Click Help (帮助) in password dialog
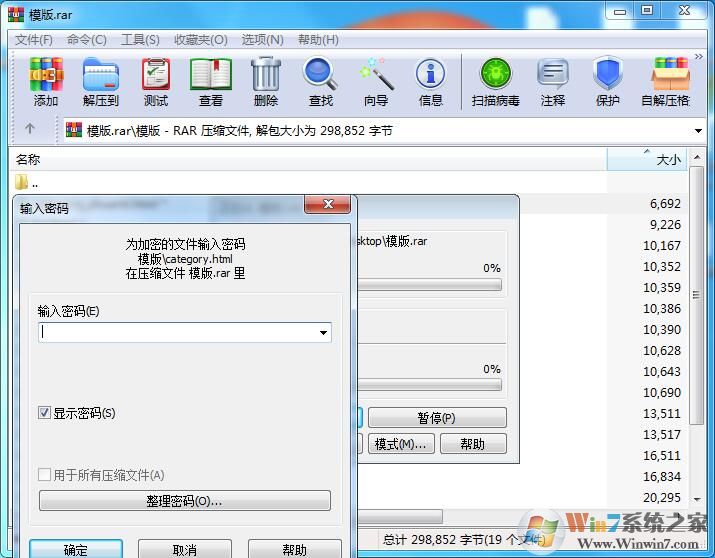715x558 pixels. point(295,549)
